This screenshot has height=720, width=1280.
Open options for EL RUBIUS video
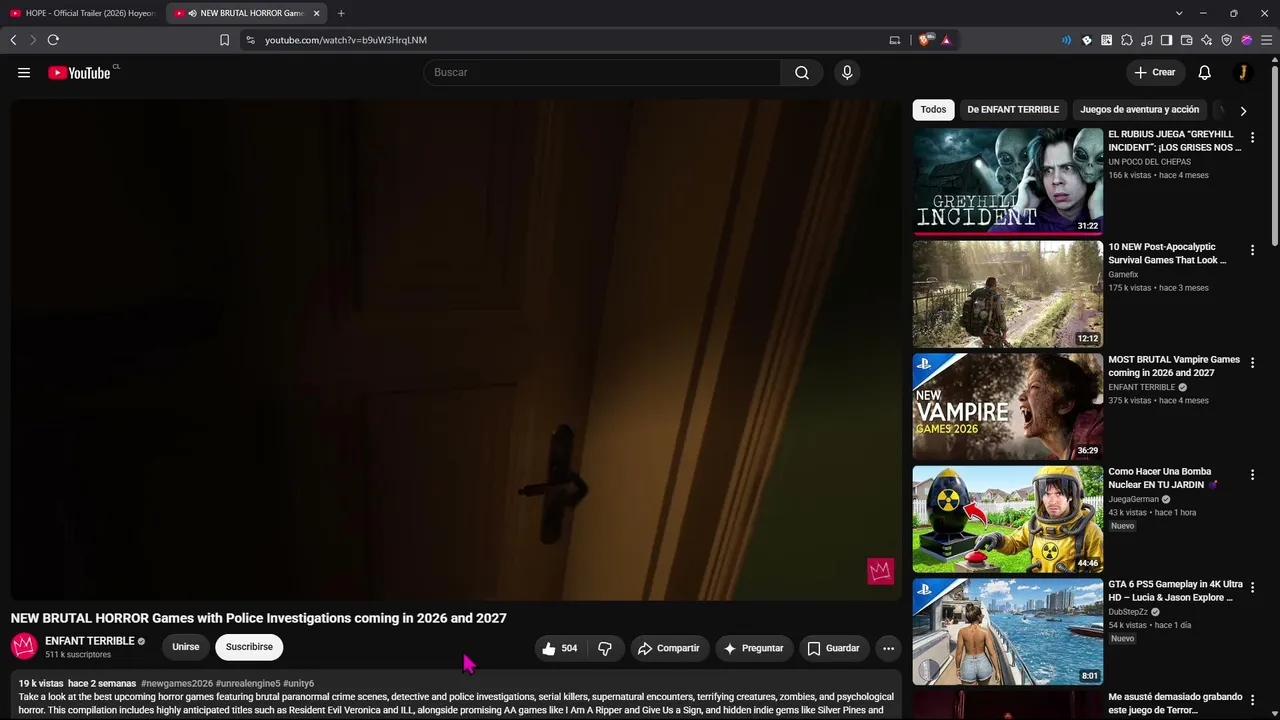pyautogui.click(x=1252, y=138)
